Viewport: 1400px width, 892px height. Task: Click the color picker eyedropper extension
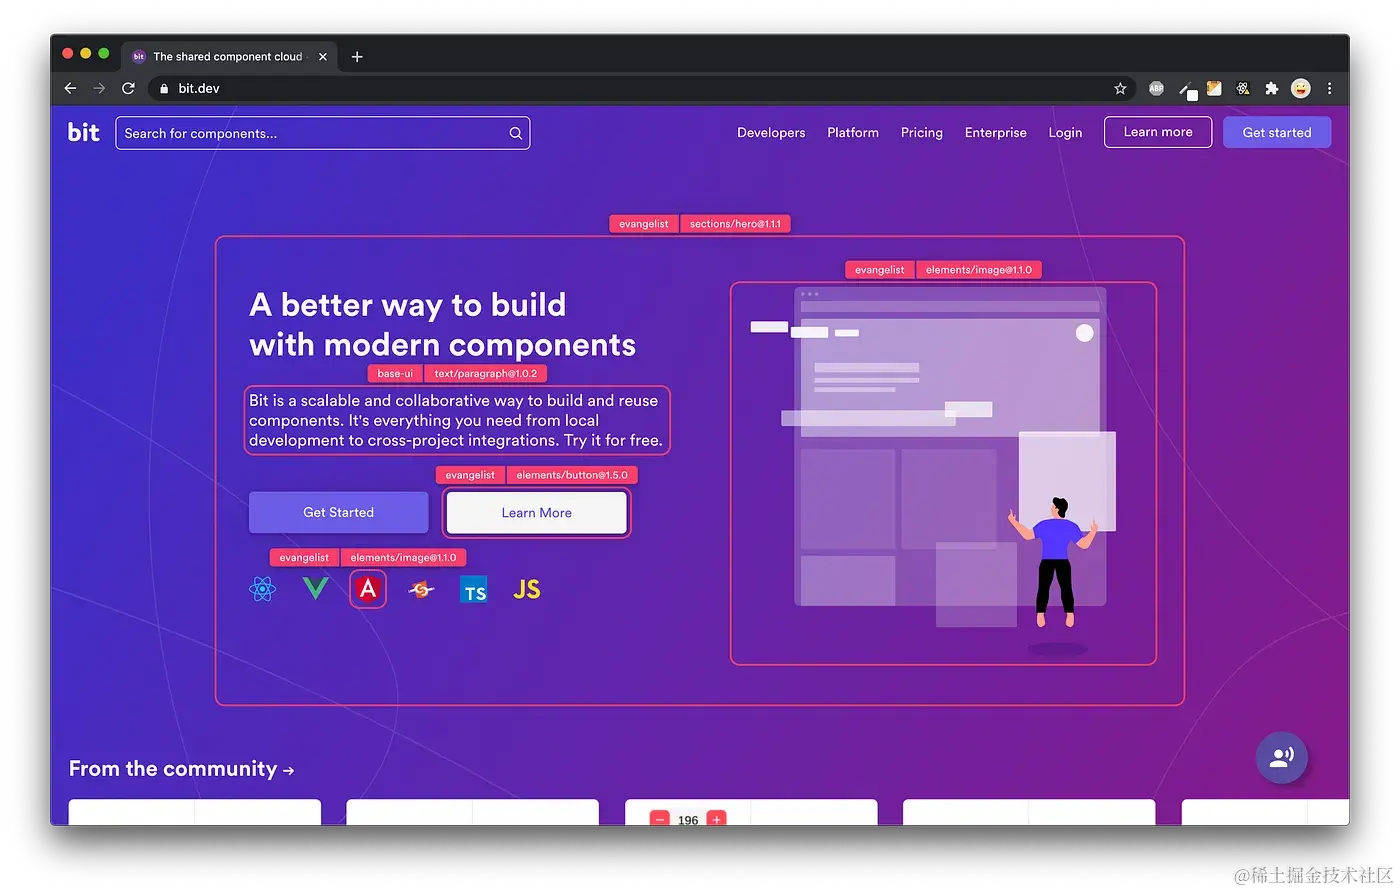[x=1186, y=89]
